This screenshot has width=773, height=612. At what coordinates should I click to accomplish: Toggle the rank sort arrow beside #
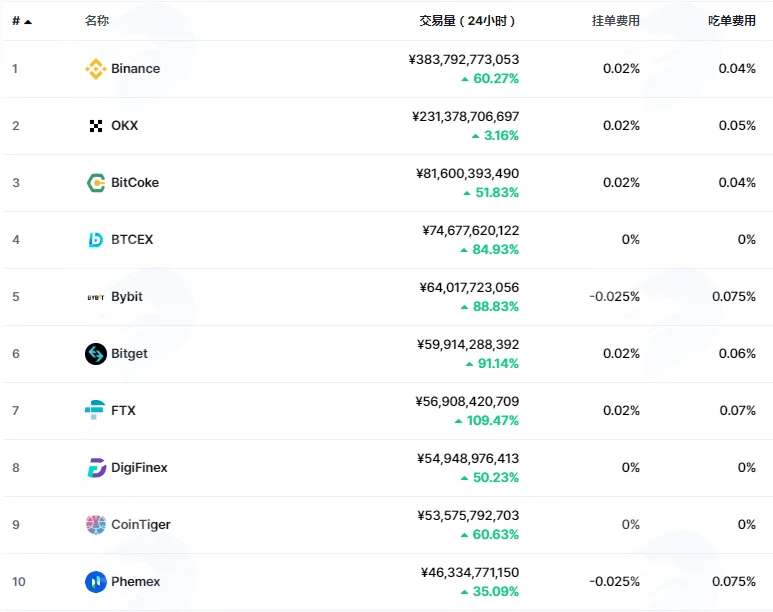coord(28,22)
